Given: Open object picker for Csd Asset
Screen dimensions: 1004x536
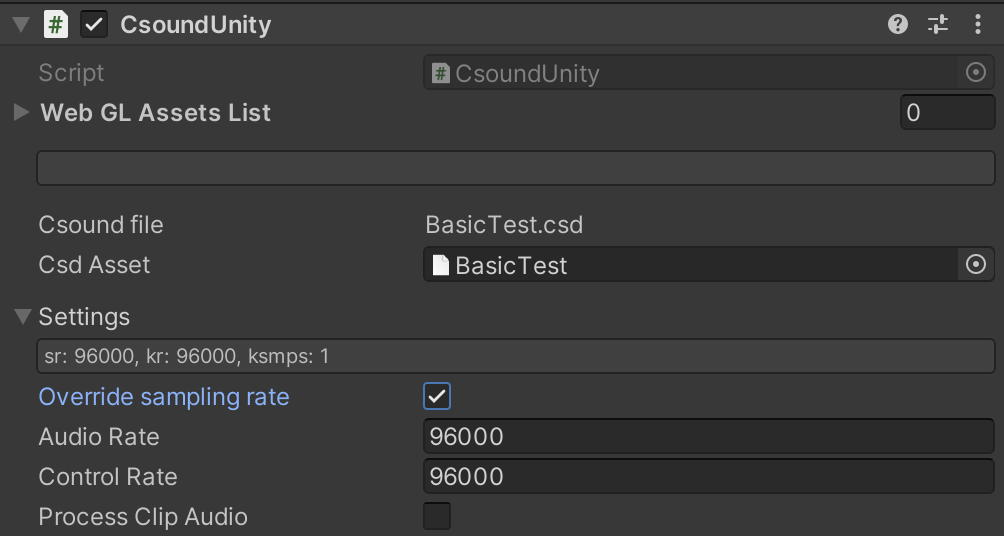Looking at the screenshot, I should 975,264.
